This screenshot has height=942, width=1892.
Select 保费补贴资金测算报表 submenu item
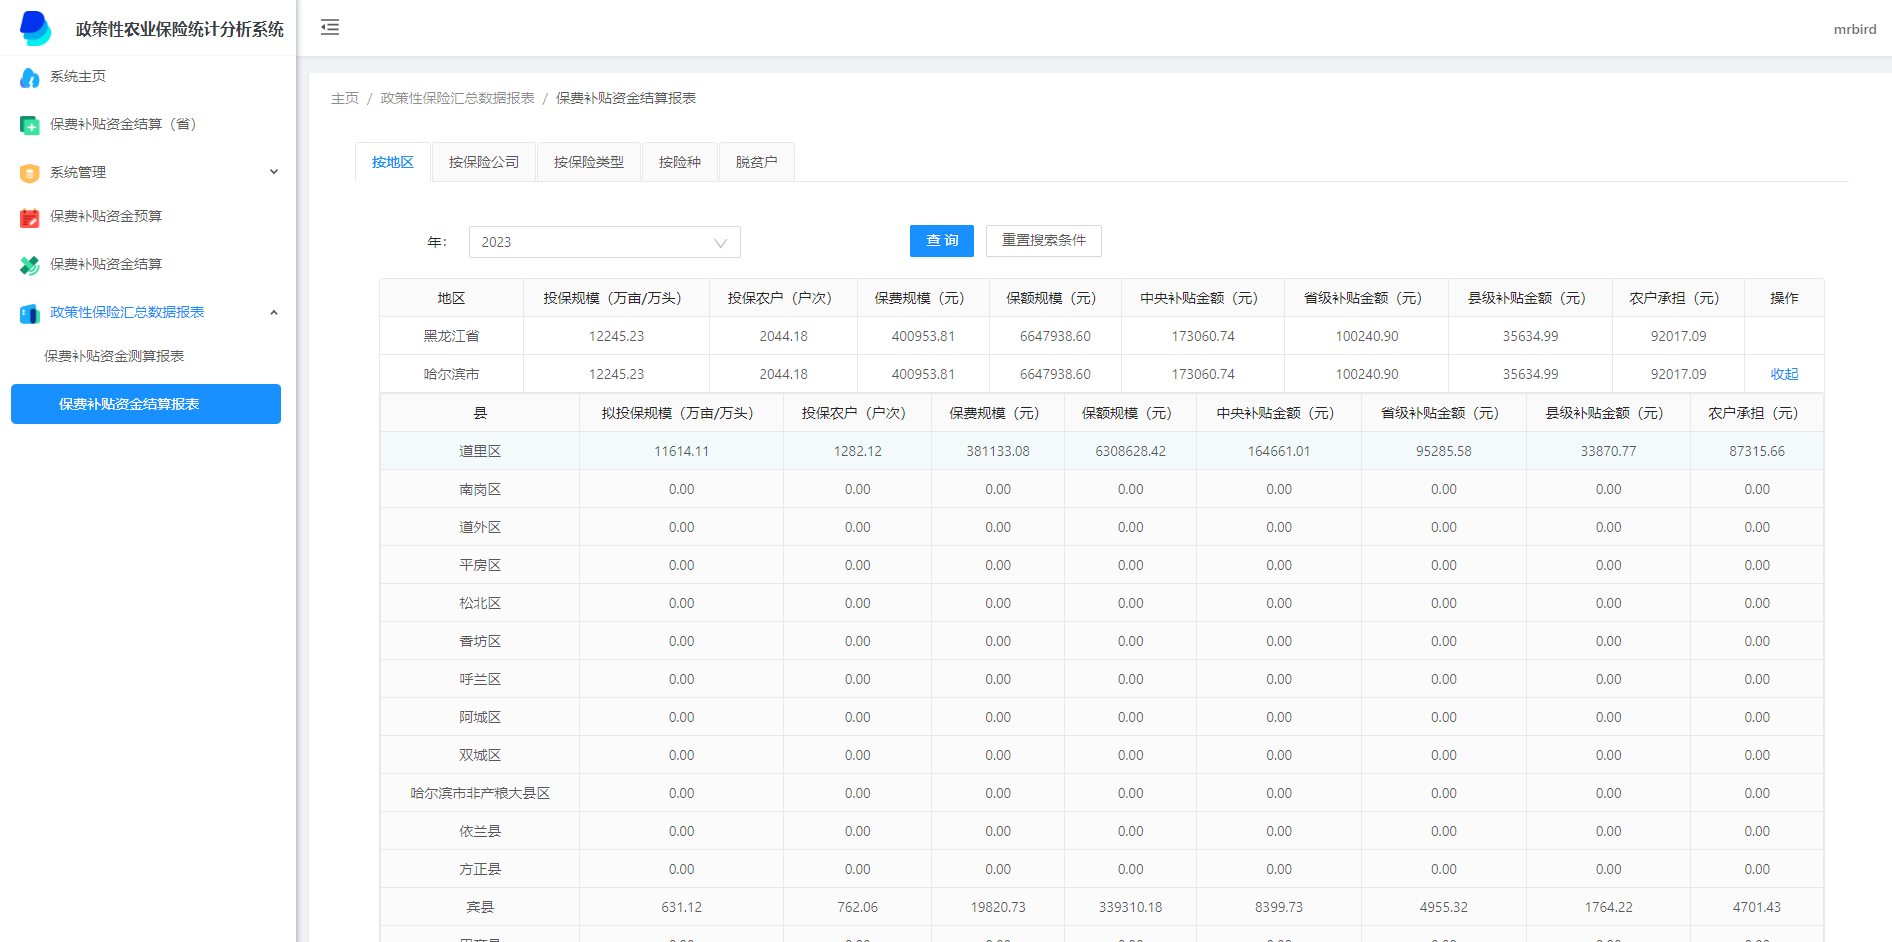pos(114,356)
